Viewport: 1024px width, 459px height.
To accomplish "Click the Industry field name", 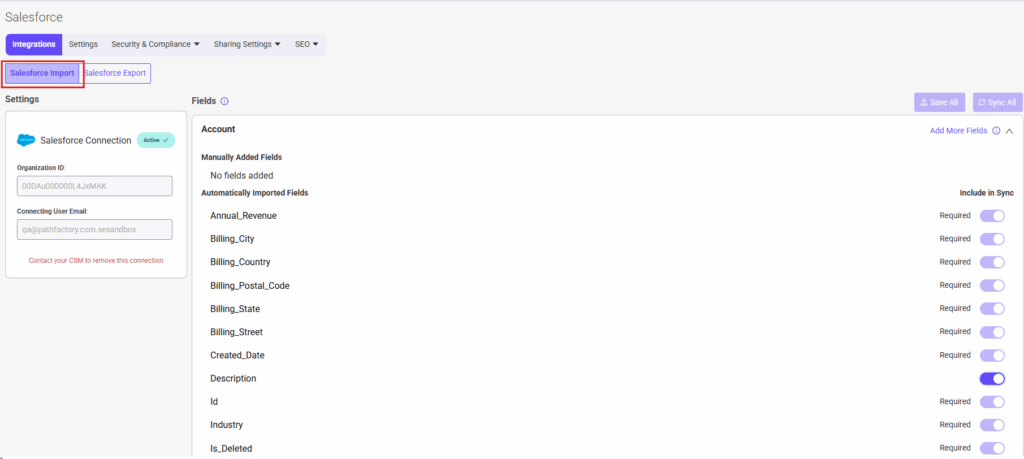I will 227,425.
